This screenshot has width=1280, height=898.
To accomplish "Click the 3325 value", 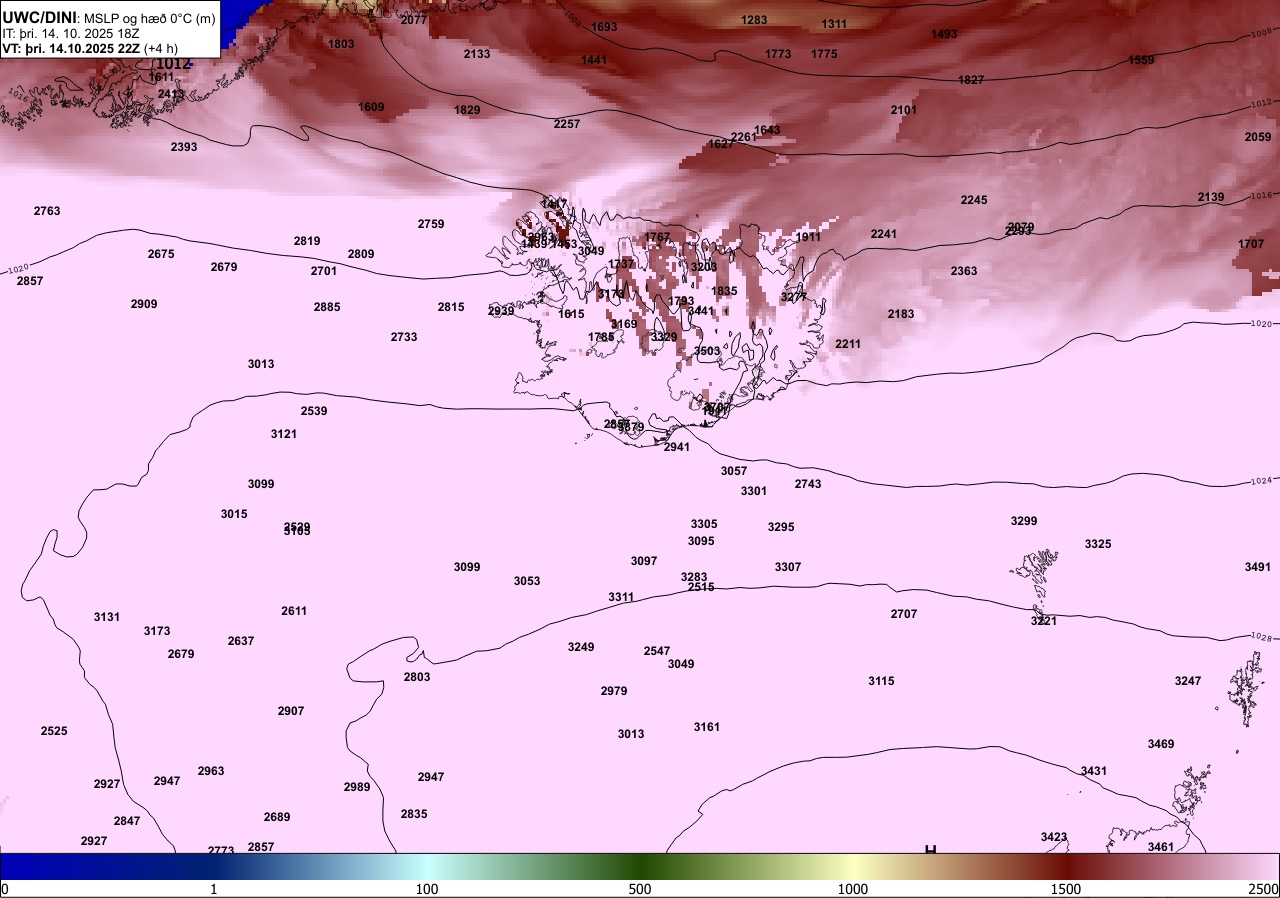I will 1098,544.
